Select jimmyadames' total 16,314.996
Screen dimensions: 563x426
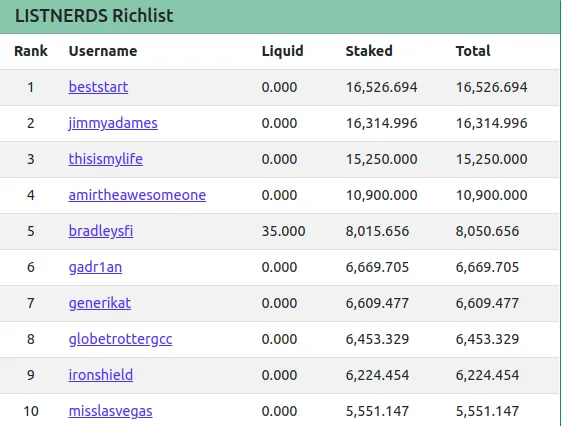(x=492, y=124)
